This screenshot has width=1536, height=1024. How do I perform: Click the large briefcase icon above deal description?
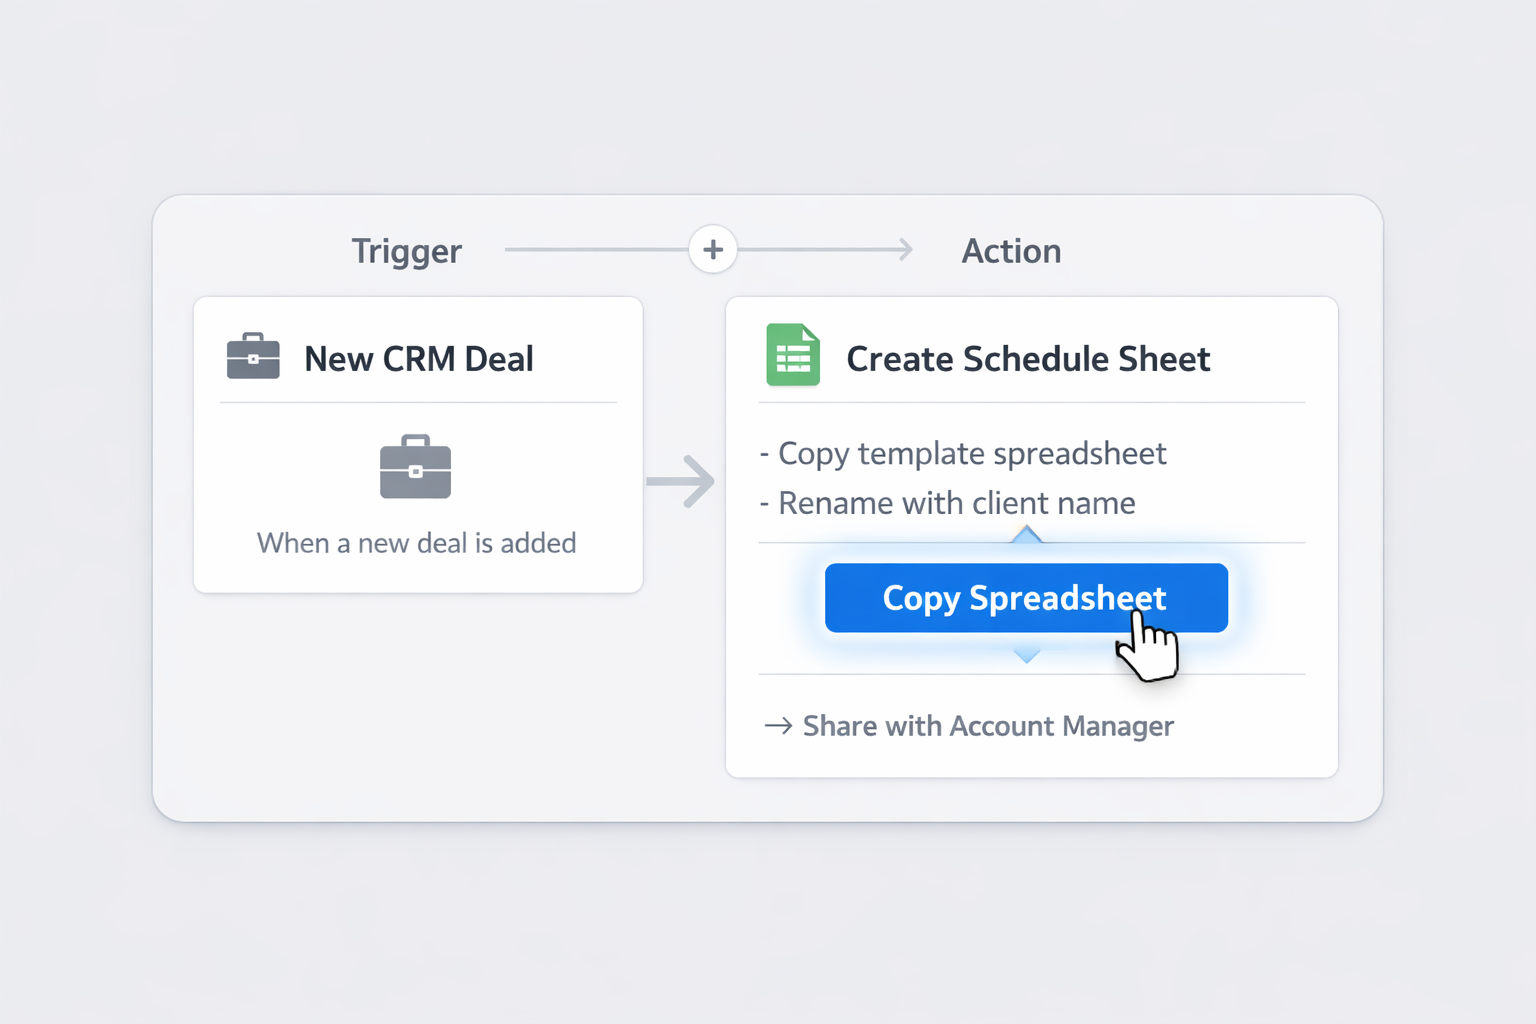416,466
